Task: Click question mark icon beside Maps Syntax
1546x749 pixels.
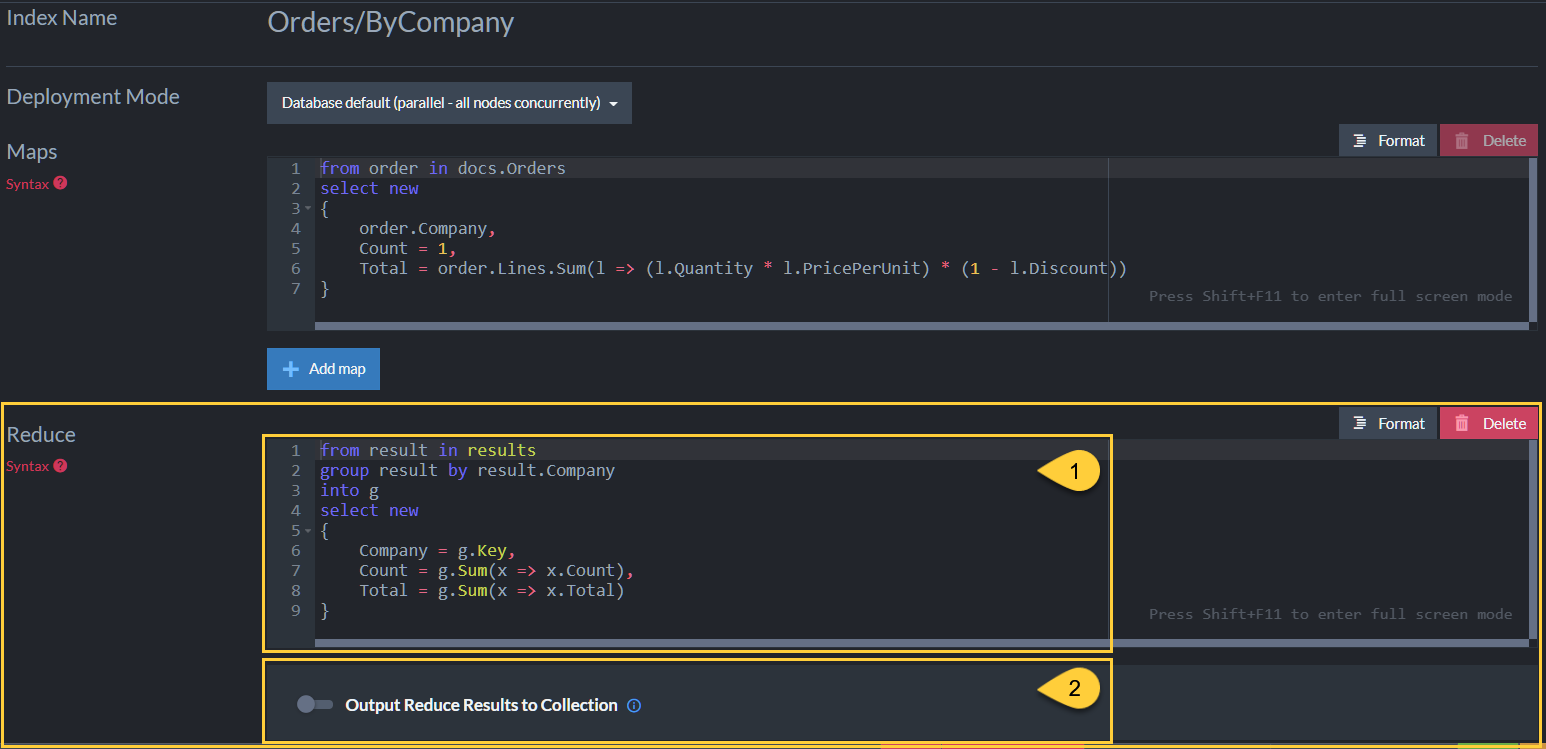Action: 60,183
